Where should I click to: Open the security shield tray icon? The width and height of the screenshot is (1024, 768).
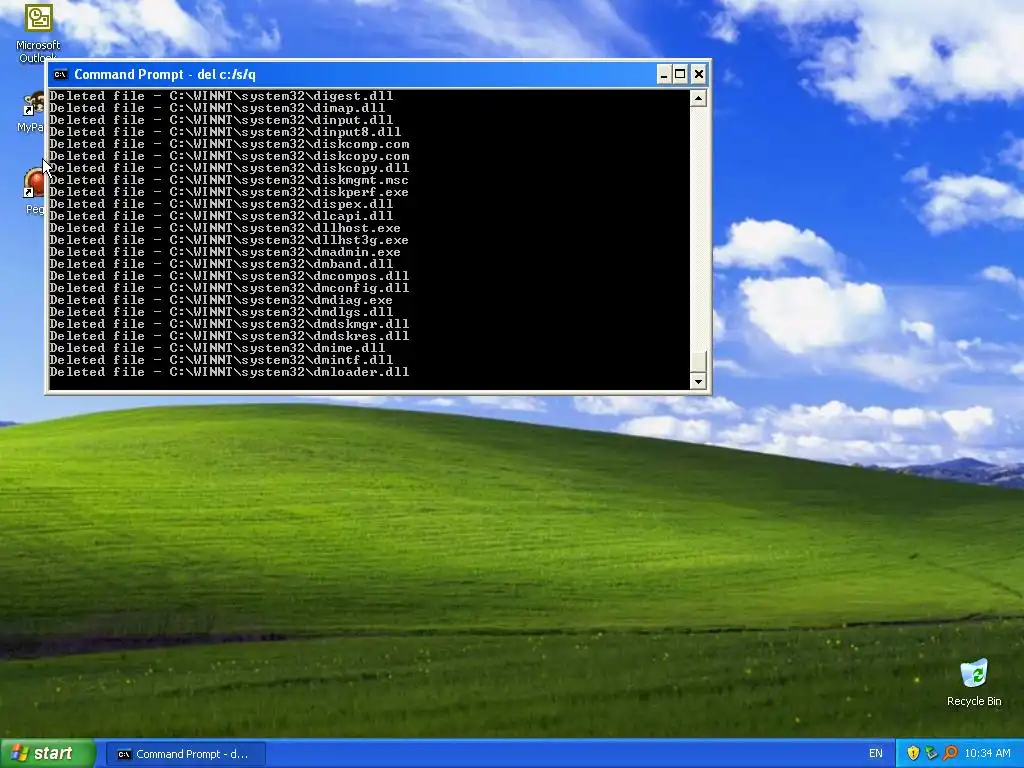(913, 754)
